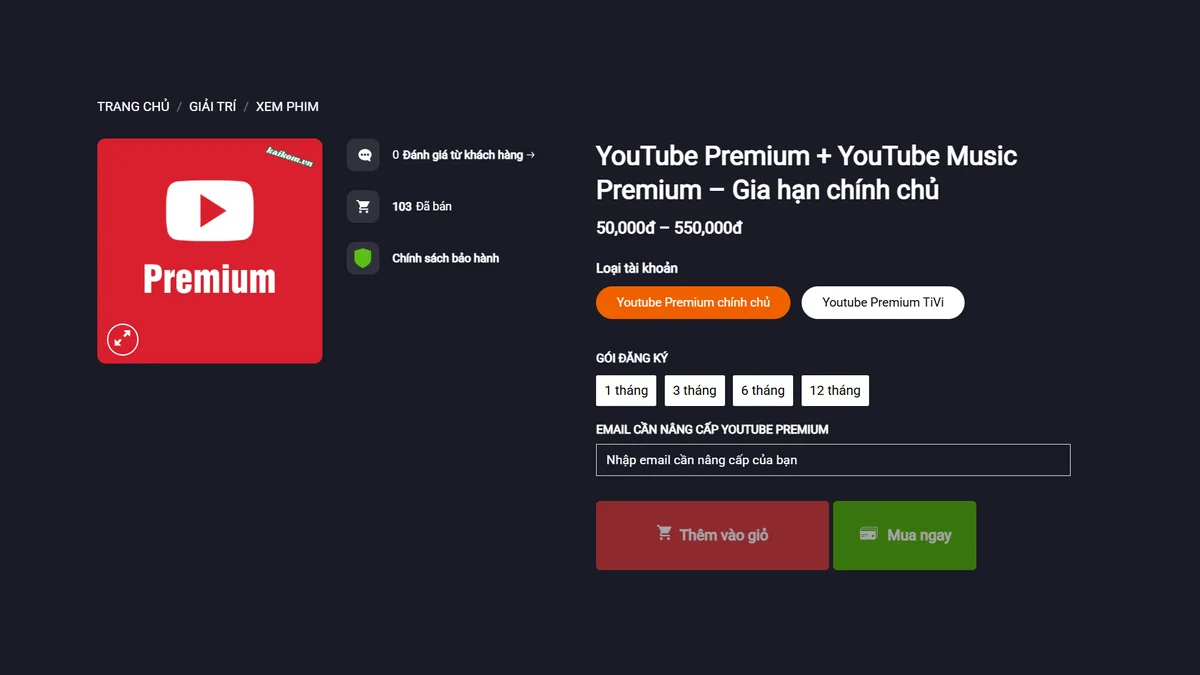Click the customer reviews chat bubble icon

click(x=363, y=155)
